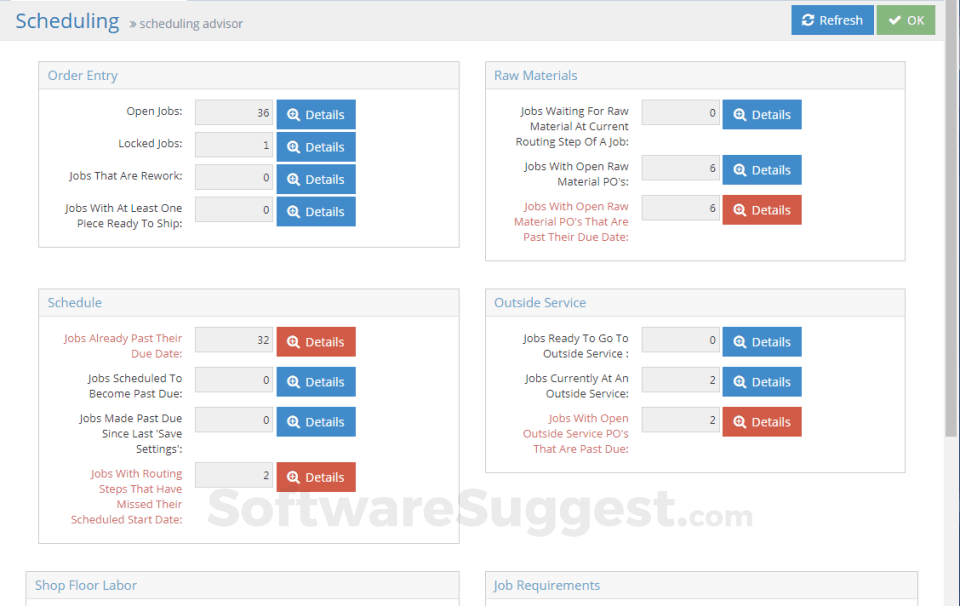This screenshot has width=960, height=606.
Task: View details for Jobs Already Past Their Due Date
Action: 316,341
